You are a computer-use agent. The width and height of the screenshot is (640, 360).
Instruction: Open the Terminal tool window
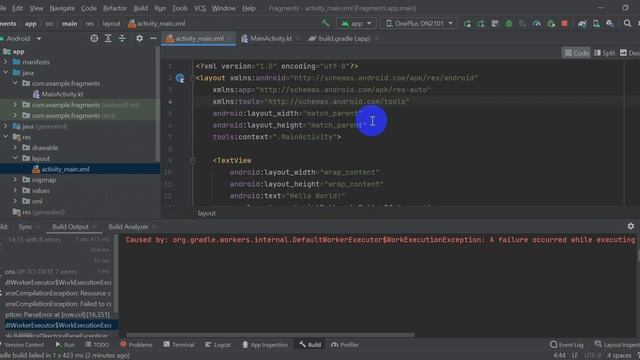179,345
